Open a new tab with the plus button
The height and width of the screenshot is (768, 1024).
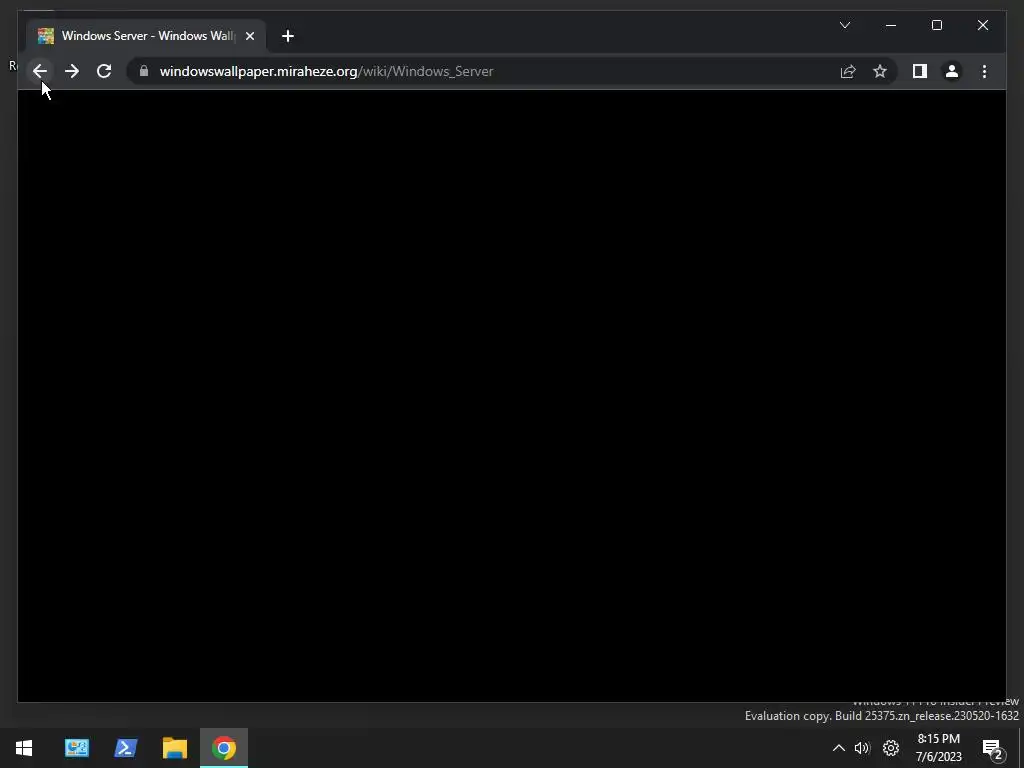pyautogui.click(x=288, y=36)
